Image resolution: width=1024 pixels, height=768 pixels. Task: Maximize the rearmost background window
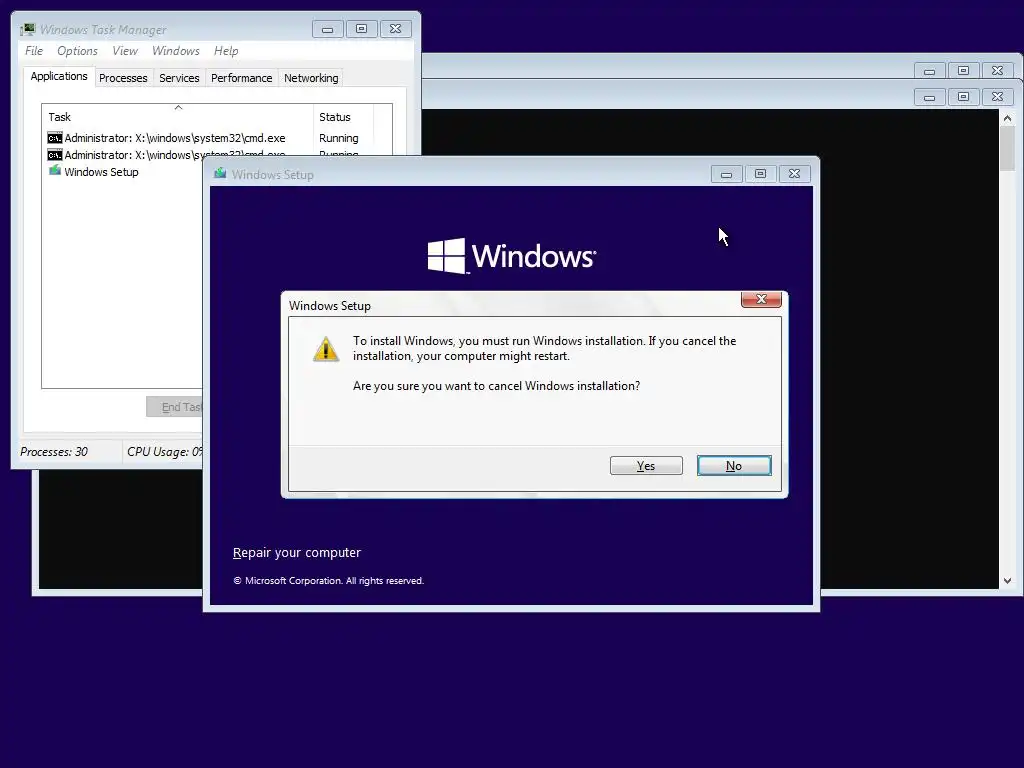(963, 71)
